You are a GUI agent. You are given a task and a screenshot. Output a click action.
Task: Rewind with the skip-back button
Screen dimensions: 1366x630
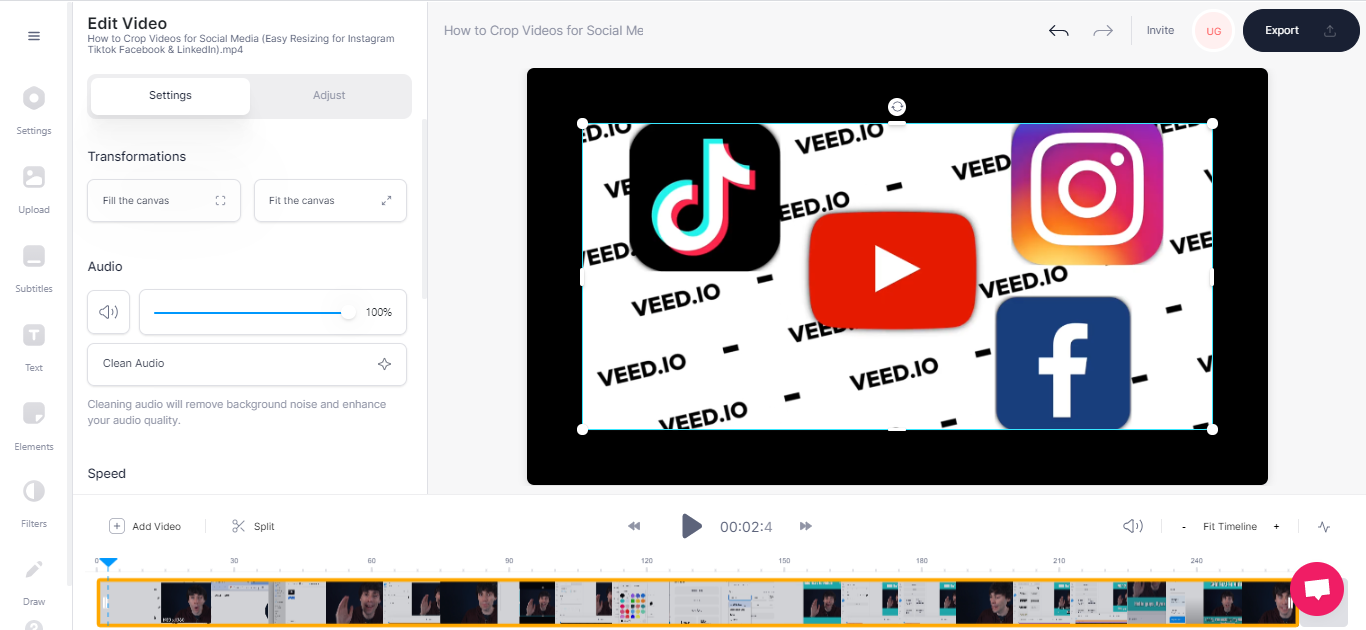pos(634,526)
